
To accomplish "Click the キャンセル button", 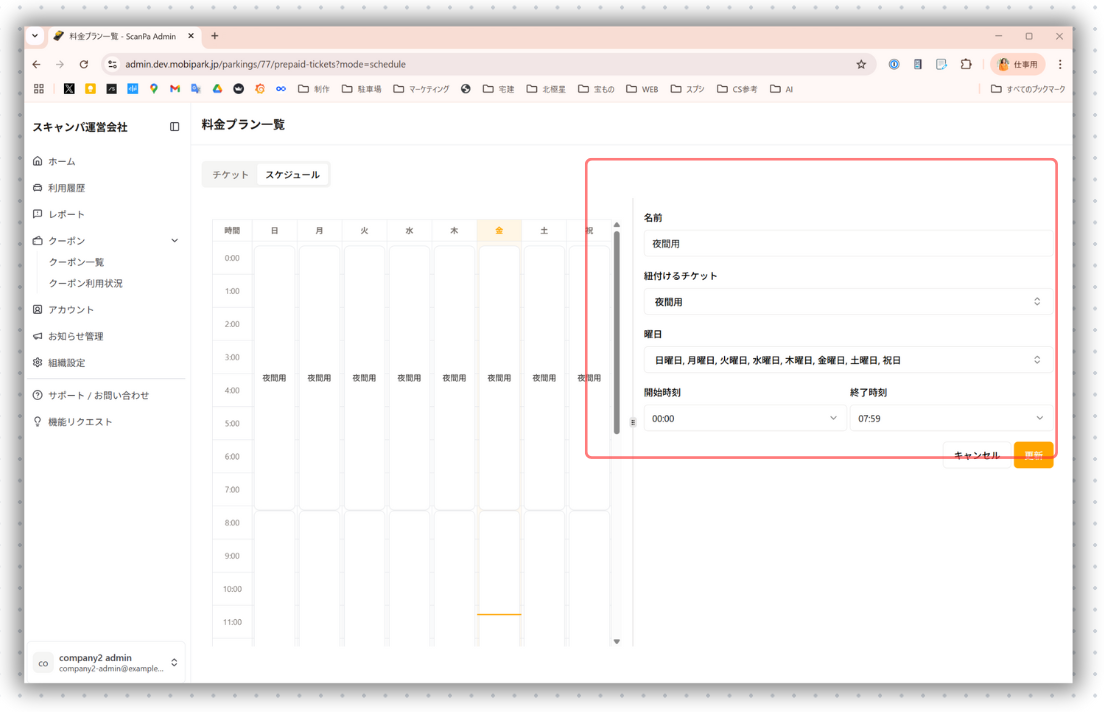I will (976, 455).
